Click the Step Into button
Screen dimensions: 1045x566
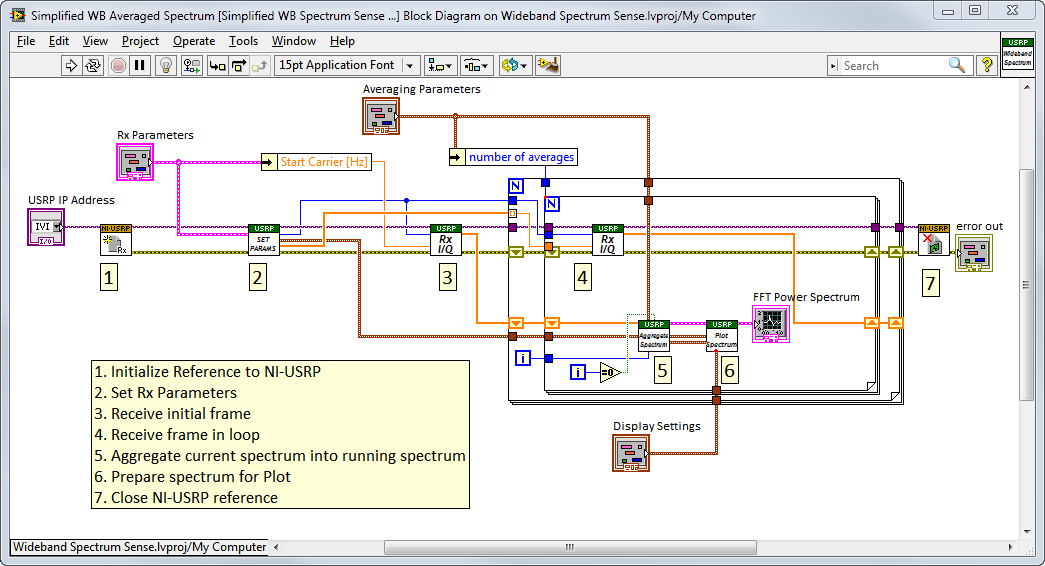pos(216,66)
